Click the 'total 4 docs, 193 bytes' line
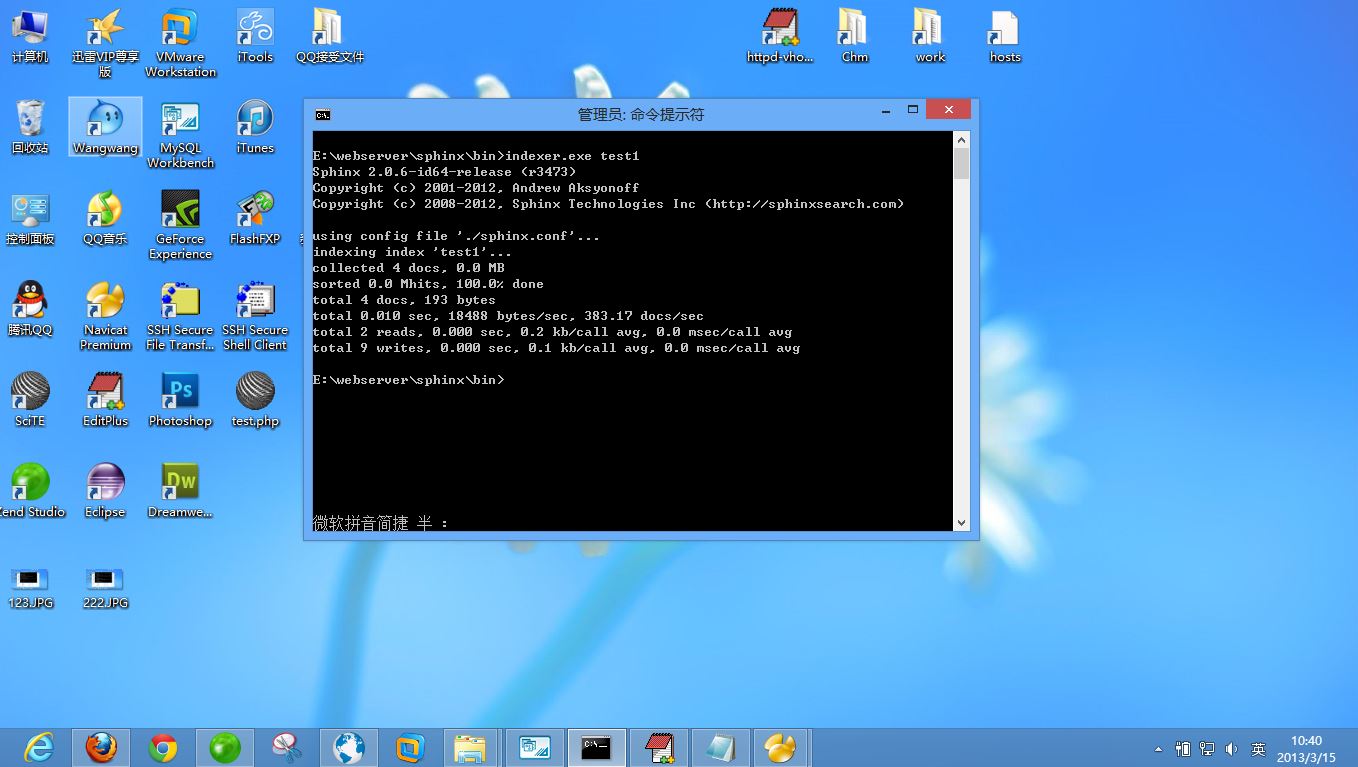 [x=404, y=300]
